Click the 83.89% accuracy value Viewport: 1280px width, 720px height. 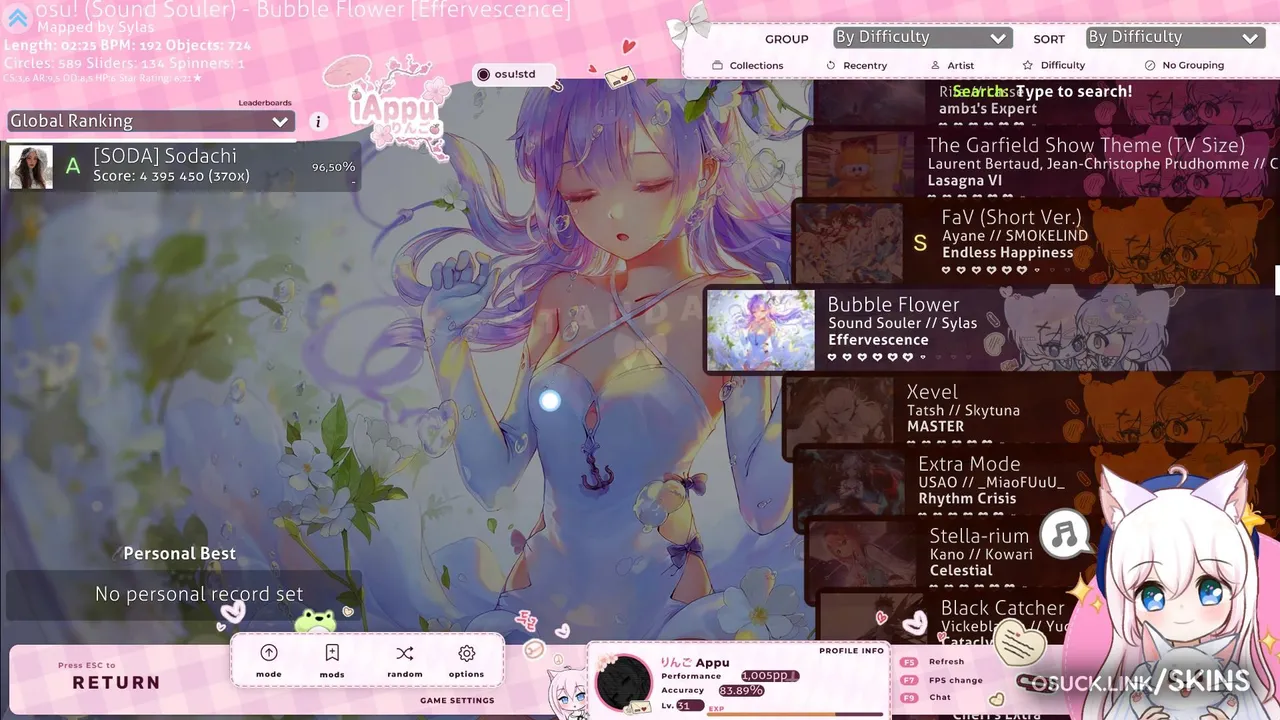[x=741, y=690]
